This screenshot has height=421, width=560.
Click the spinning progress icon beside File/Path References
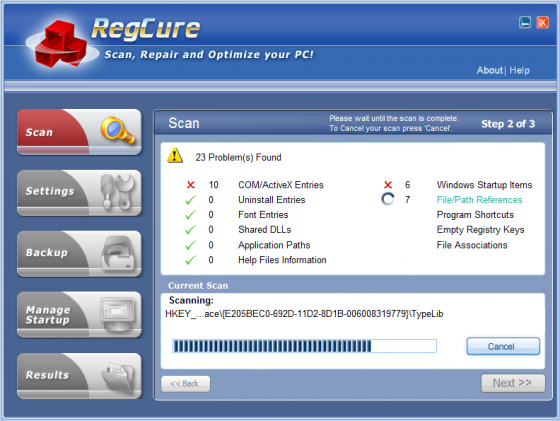coord(388,199)
